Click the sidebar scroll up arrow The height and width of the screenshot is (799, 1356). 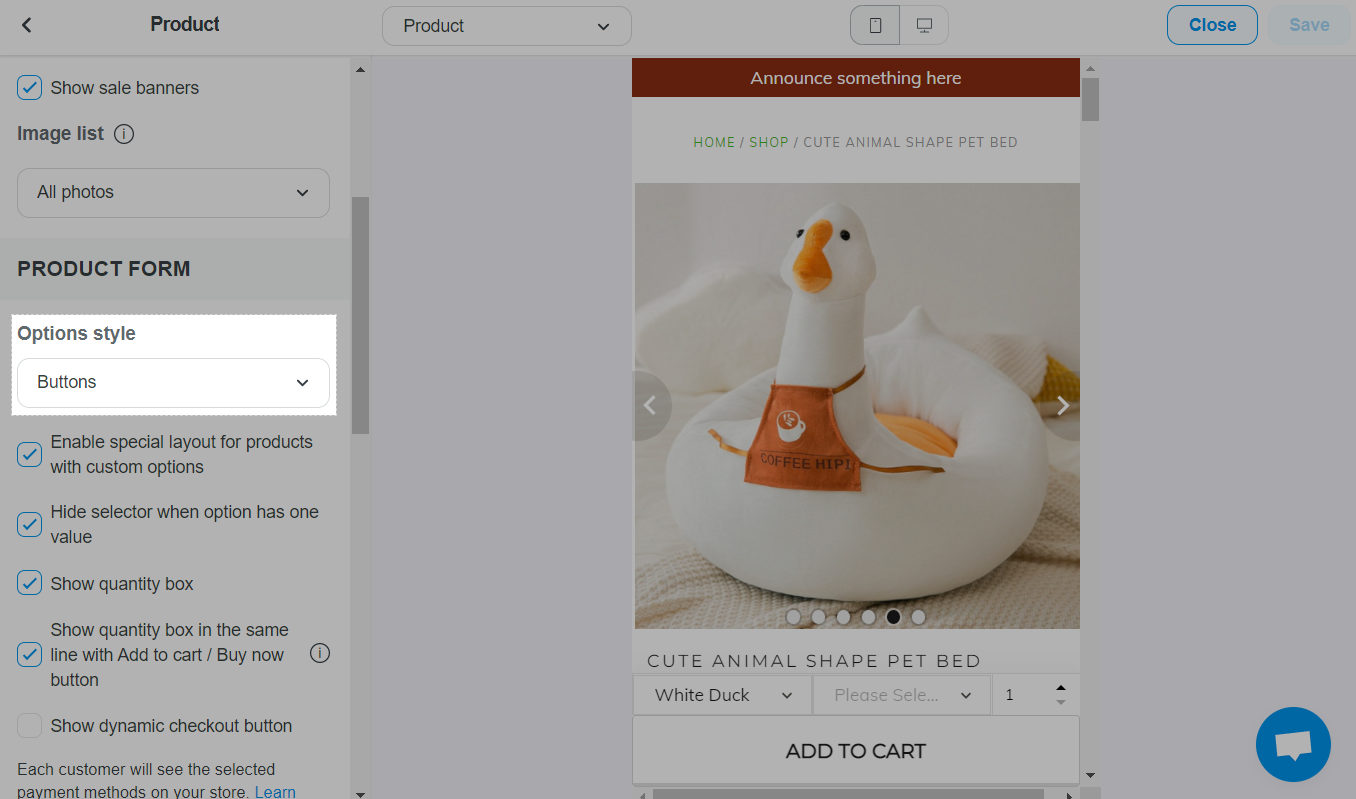[360, 69]
